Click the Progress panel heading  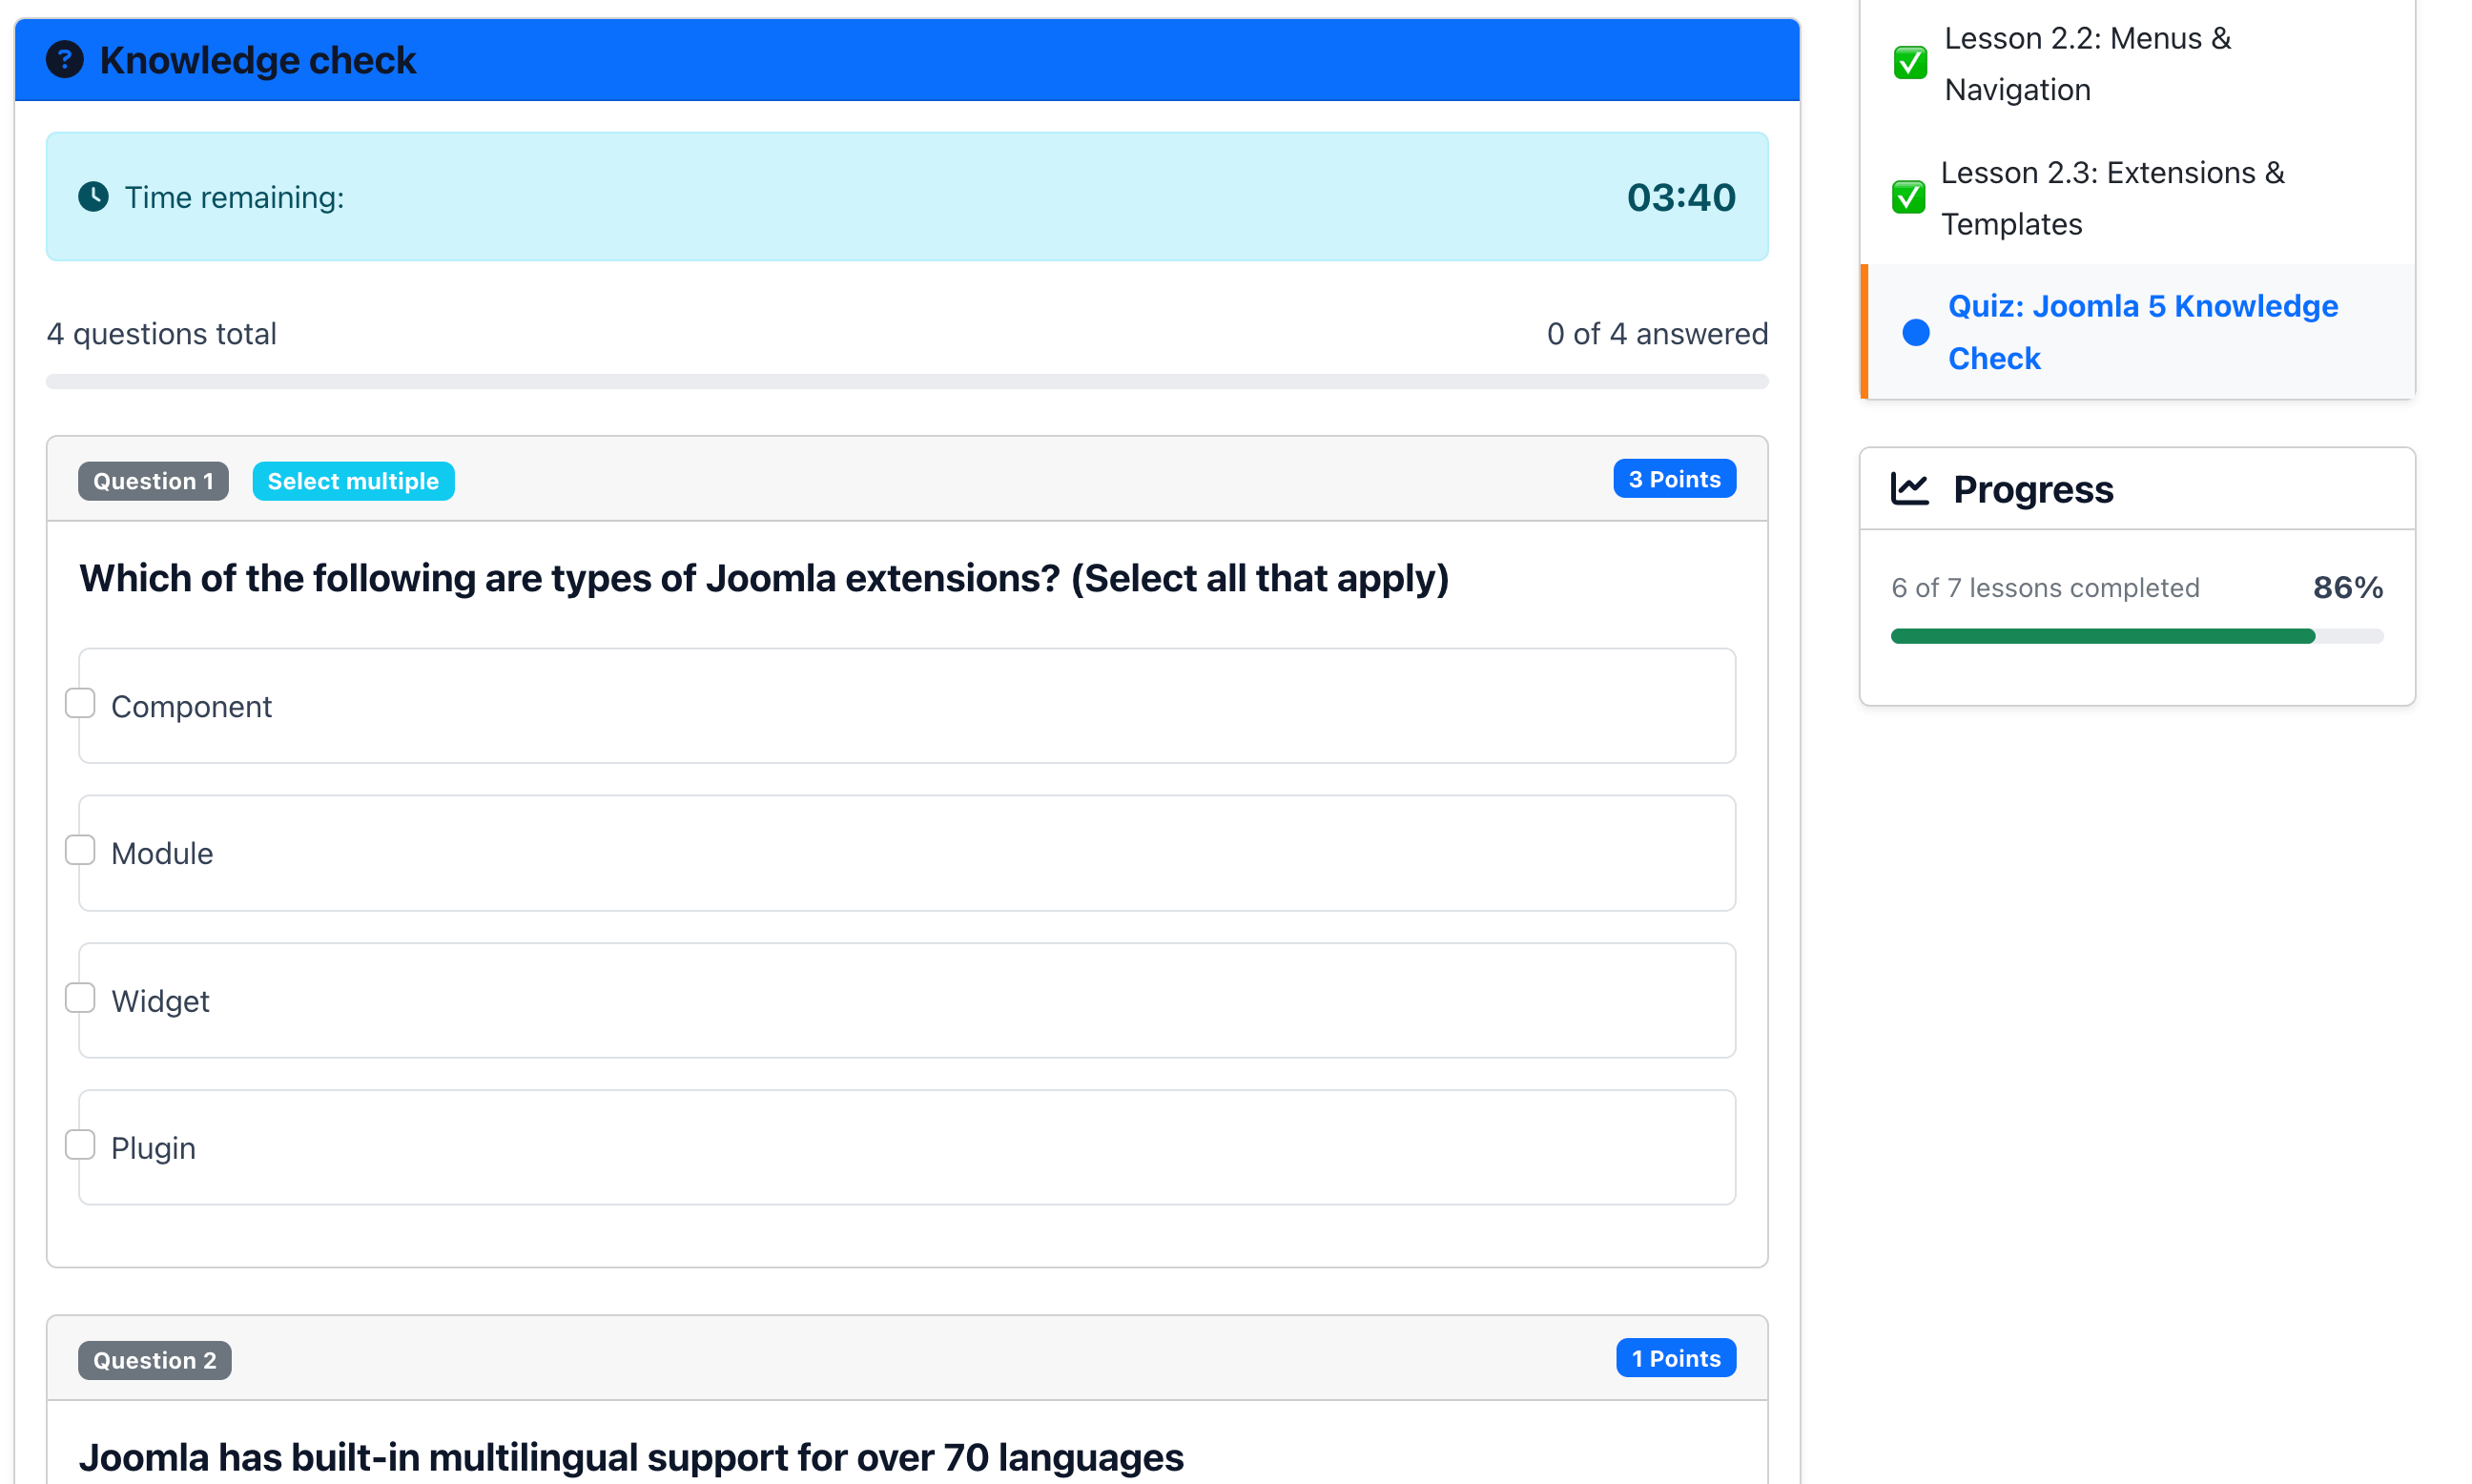tap(2033, 489)
